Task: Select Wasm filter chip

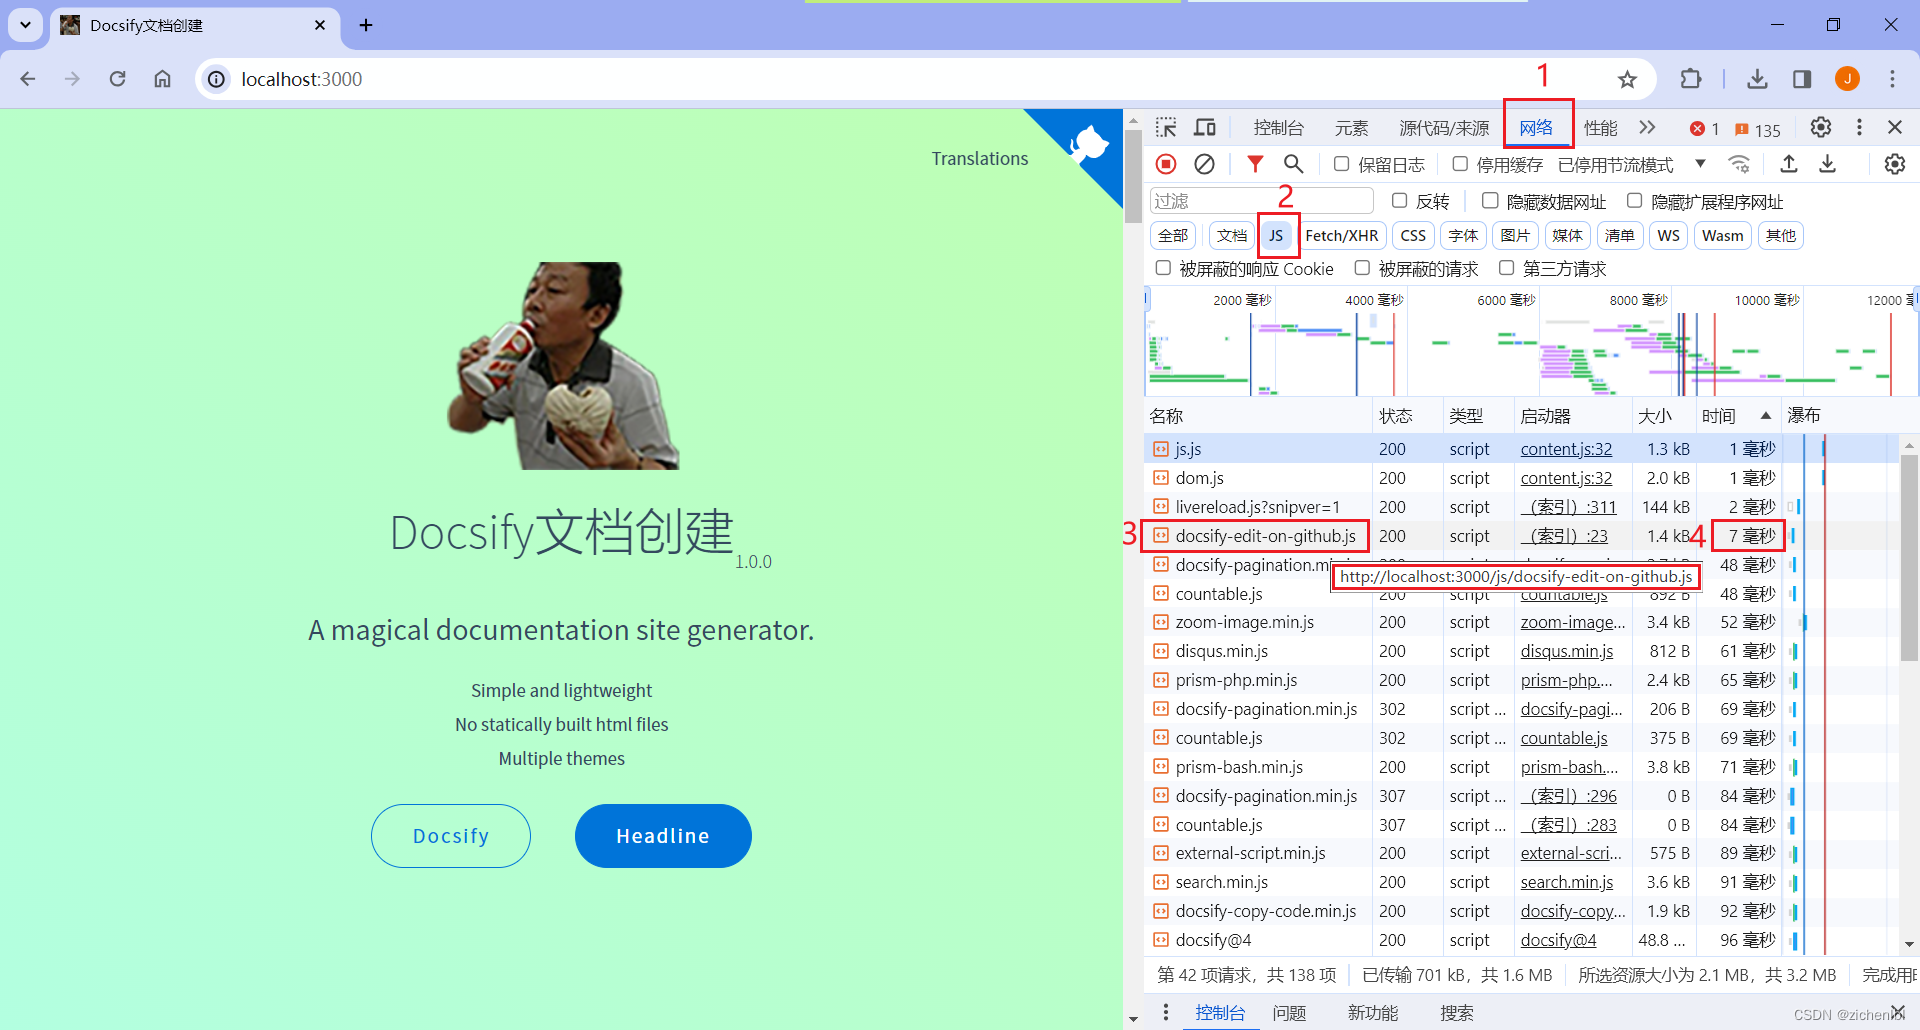Action: 1722,236
